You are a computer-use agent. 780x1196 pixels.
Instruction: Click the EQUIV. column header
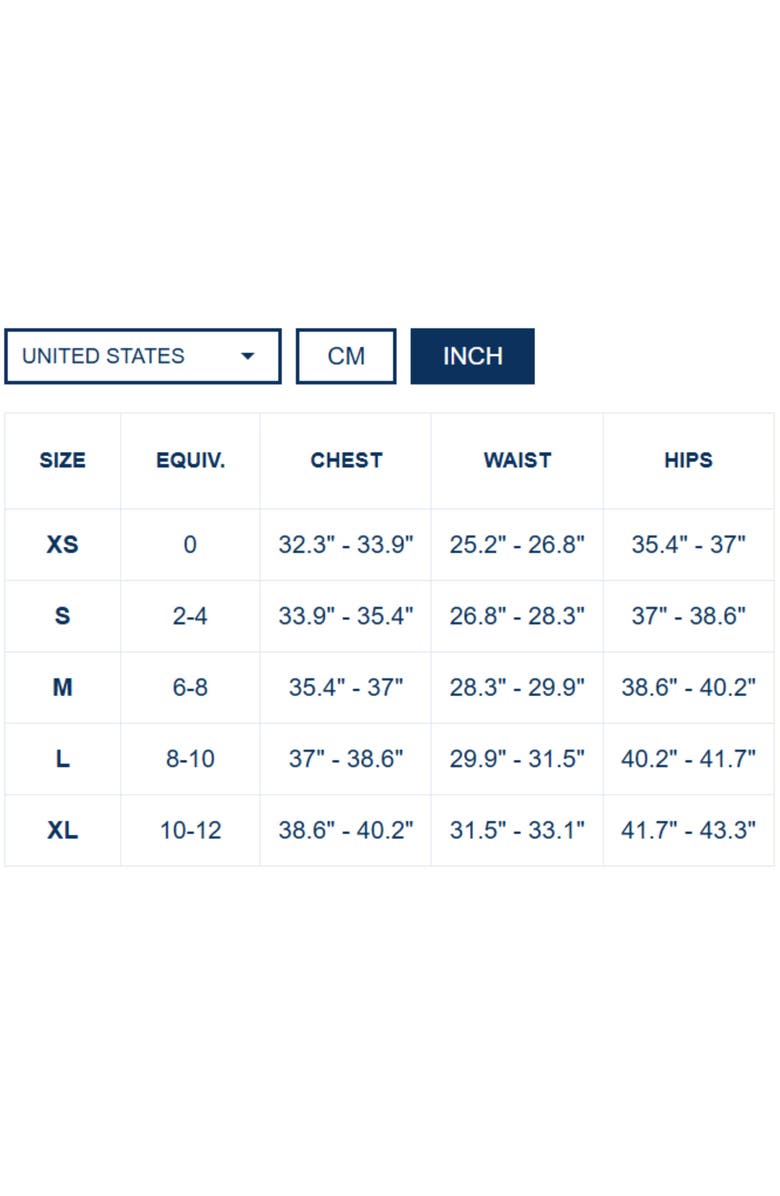tap(190, 460)
